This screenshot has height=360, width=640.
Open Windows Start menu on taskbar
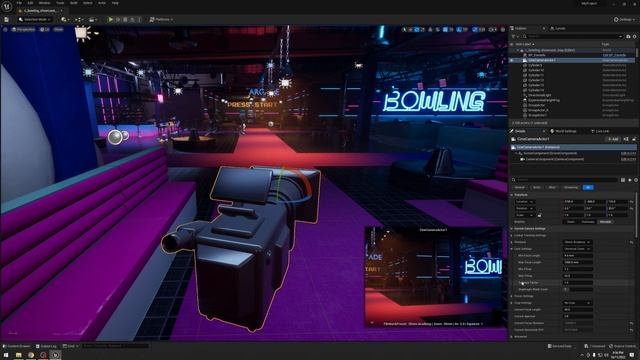(6, 355)
